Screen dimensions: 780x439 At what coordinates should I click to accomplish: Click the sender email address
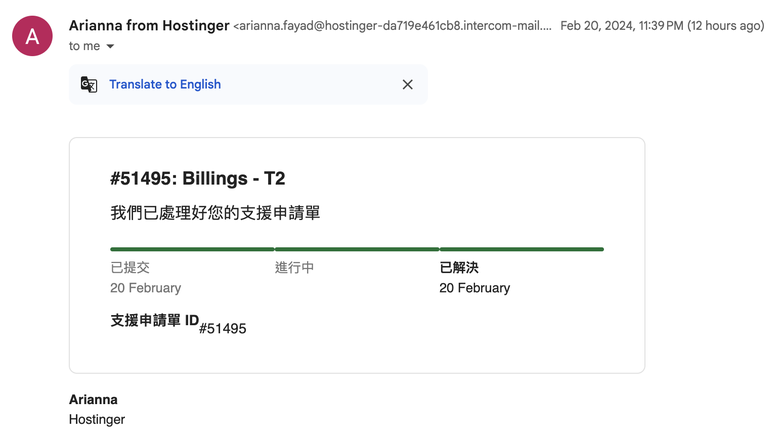(392, 26)
